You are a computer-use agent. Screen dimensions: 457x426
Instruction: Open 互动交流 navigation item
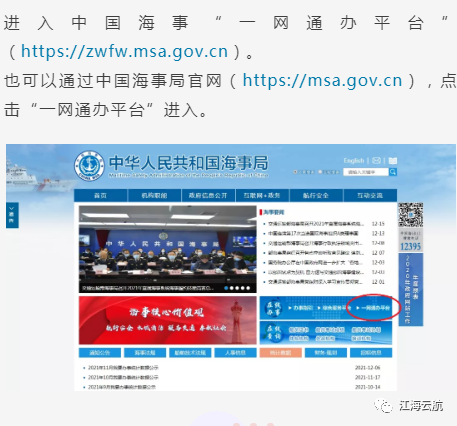tap(370, 196)
